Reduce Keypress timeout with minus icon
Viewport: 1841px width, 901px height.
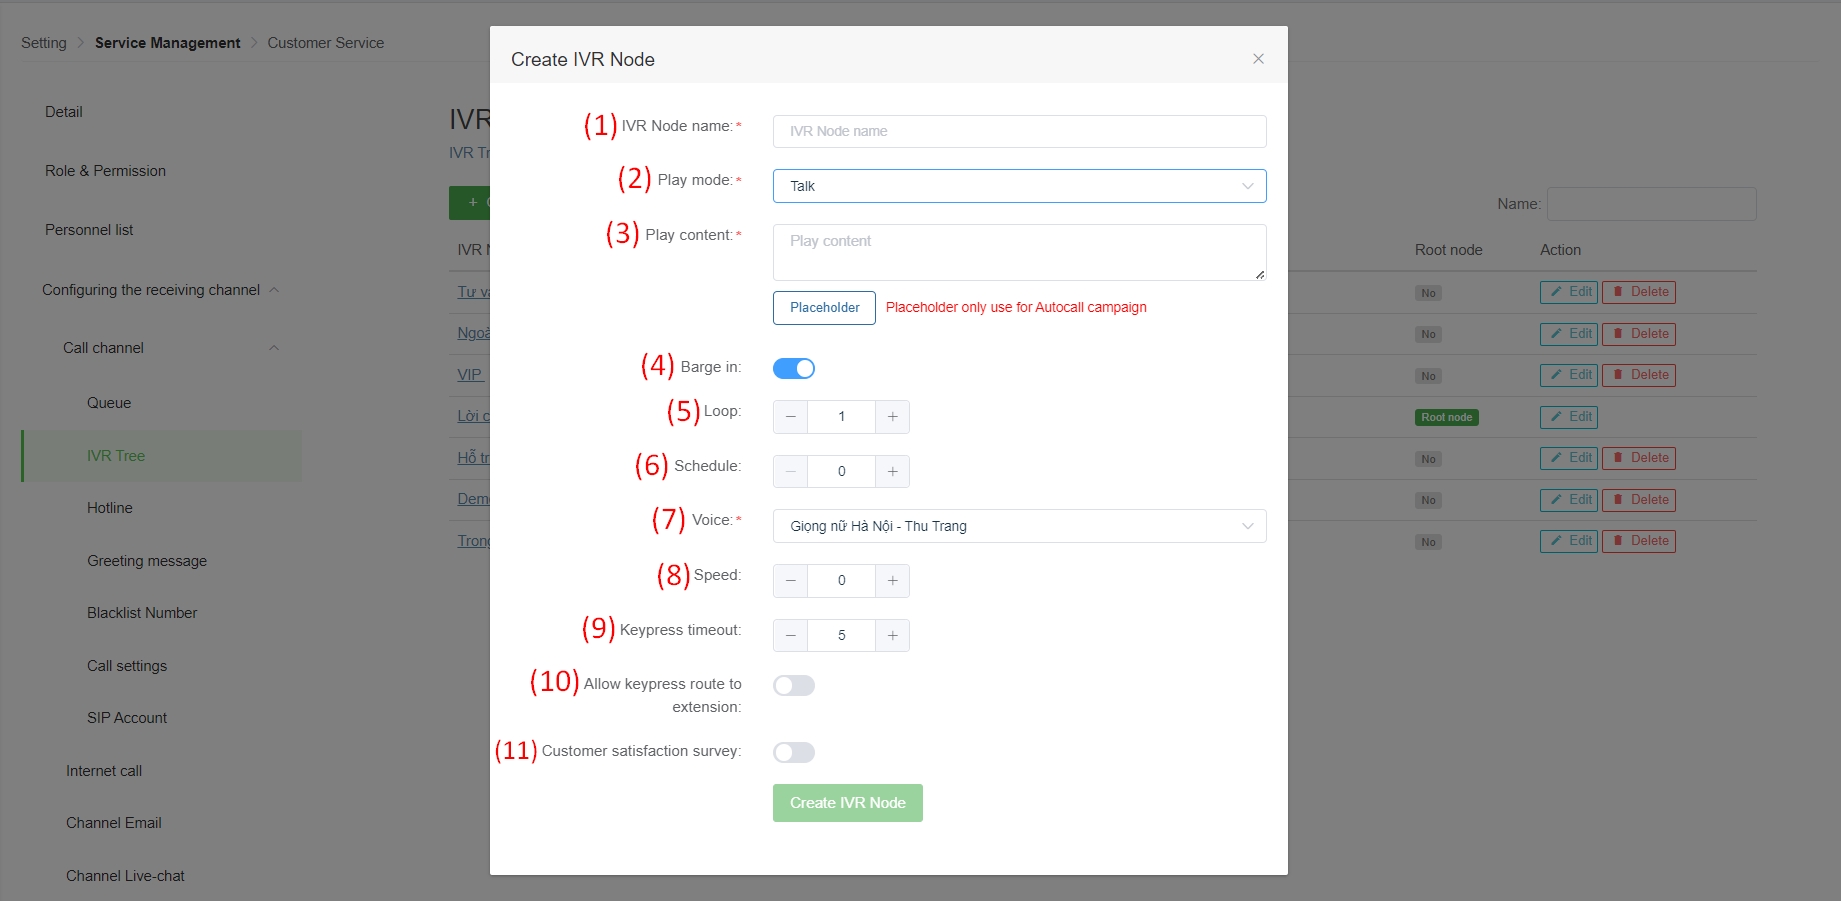(x=791, y=636)
